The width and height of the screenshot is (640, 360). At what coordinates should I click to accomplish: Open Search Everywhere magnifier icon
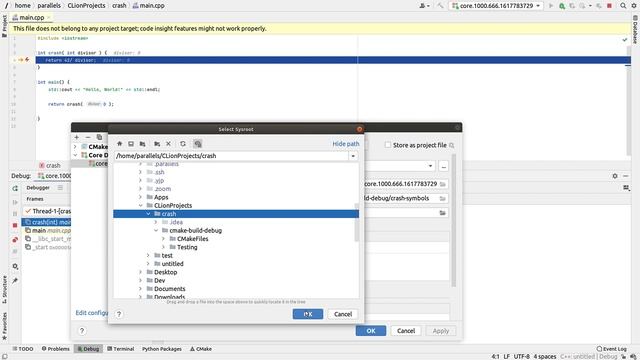pos(623,6)
